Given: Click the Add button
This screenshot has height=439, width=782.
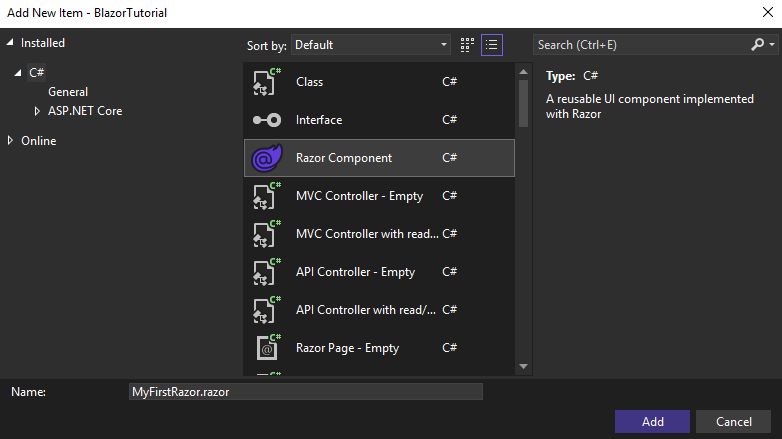Looking at the screenshot, I should pyautogui.click(x=652, y=422).
